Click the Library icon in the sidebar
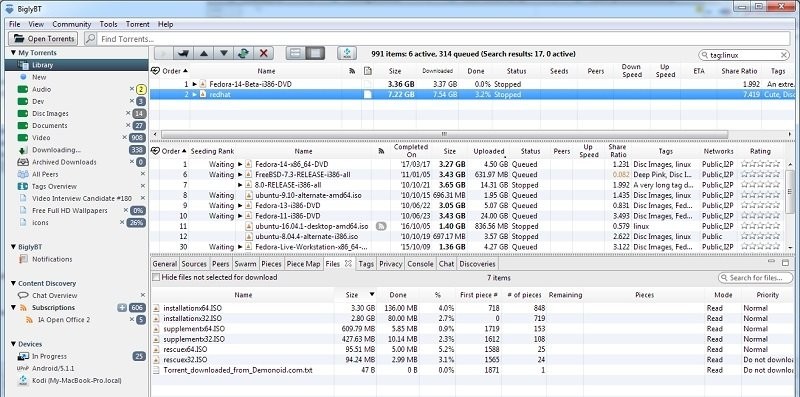Screen dimensions: 800x397 (x=23, y=65)
